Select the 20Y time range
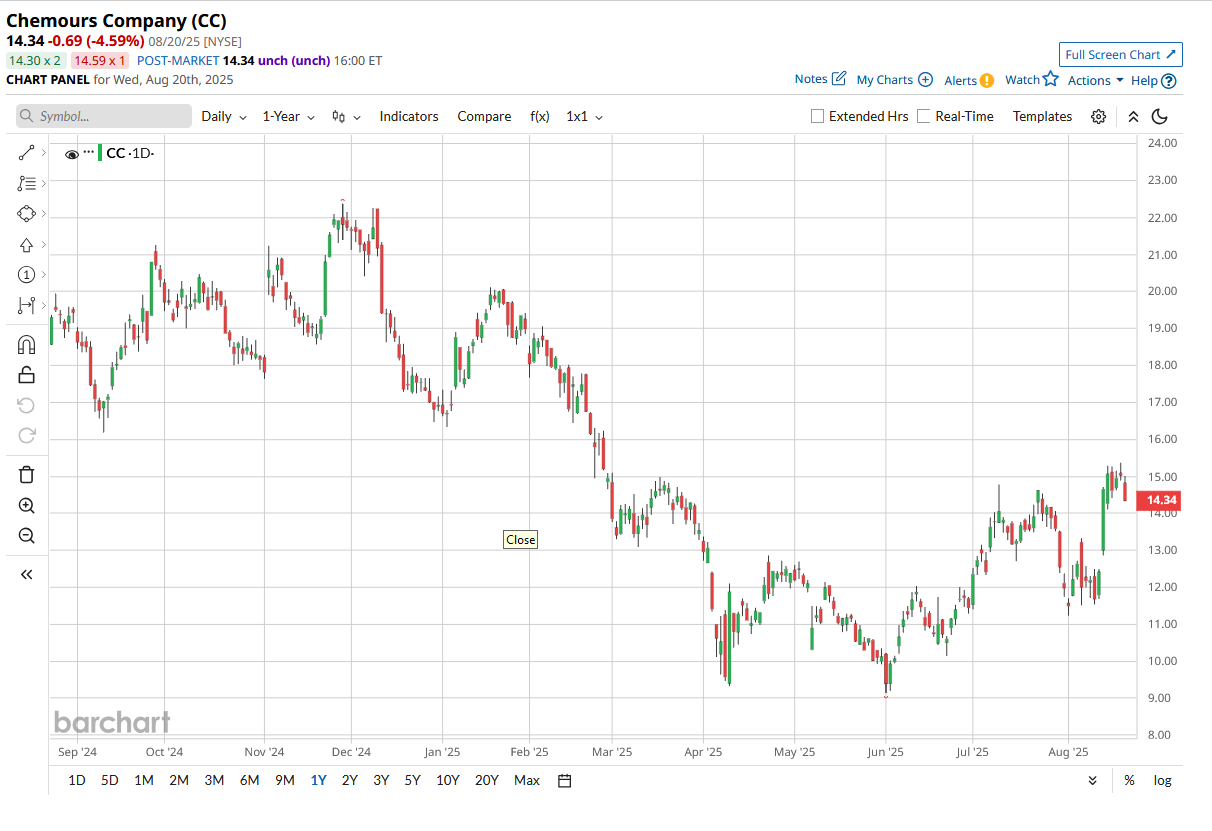This screenshot has width=1212, height=831. (x=486, y=781)
